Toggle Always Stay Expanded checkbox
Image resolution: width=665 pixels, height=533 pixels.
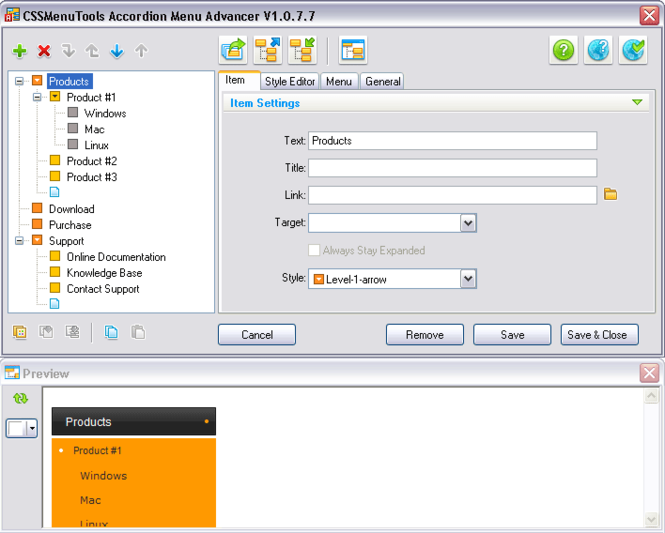[x=314, y=250]
